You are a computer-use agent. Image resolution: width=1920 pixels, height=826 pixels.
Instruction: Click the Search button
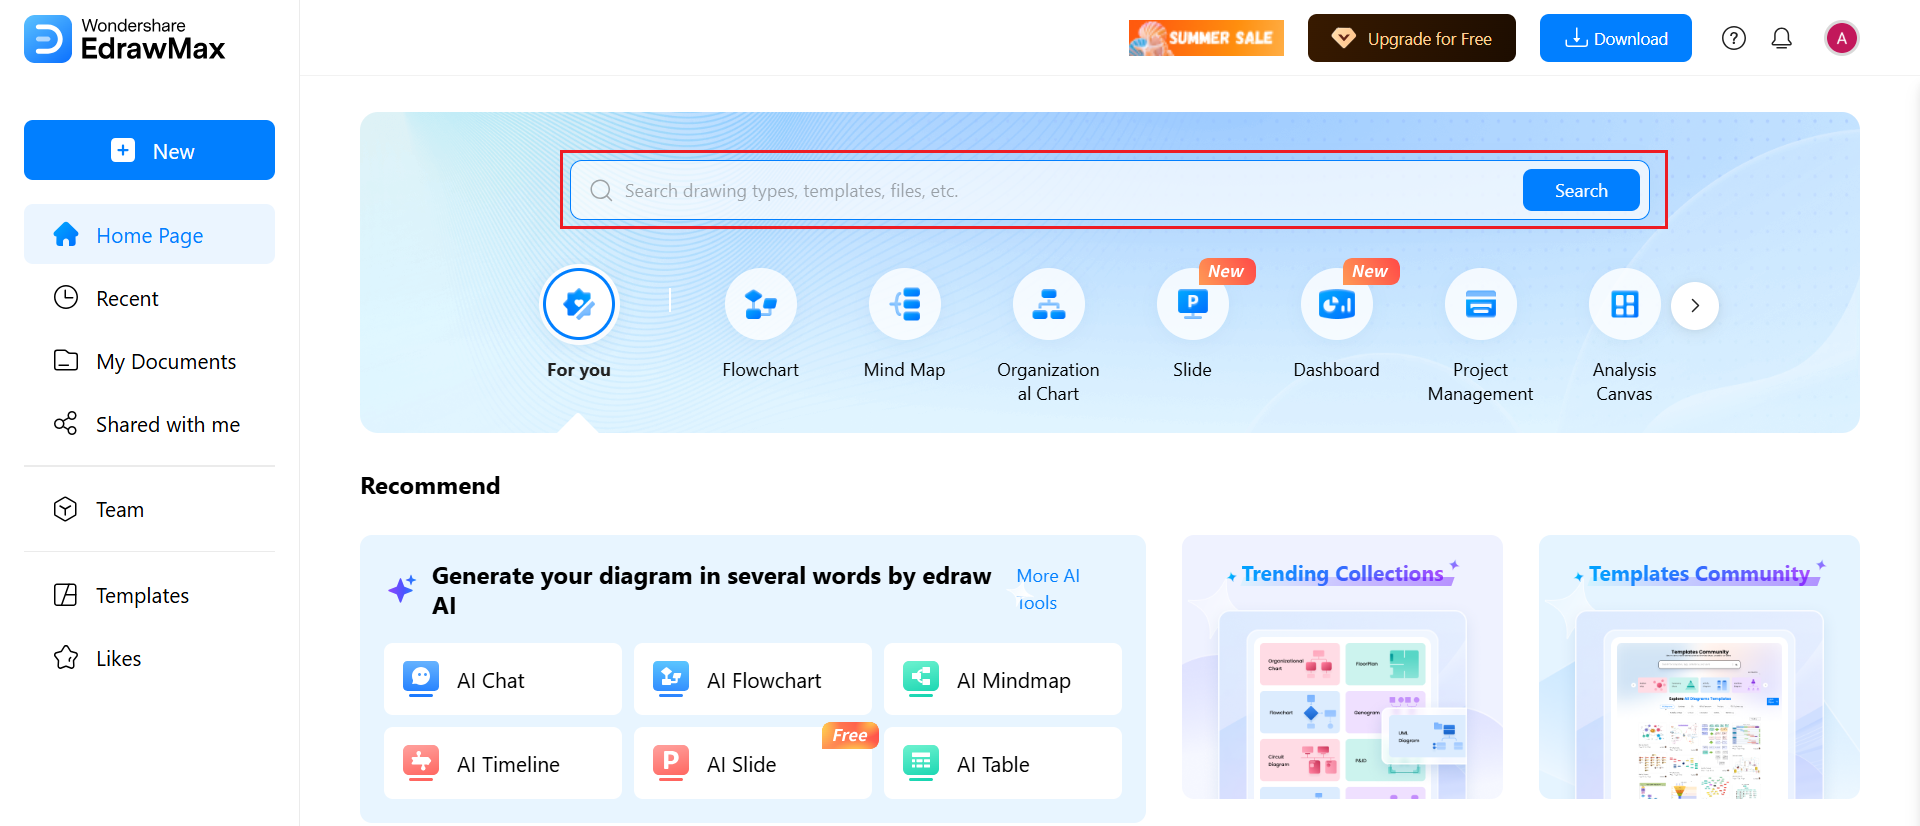1581,190
